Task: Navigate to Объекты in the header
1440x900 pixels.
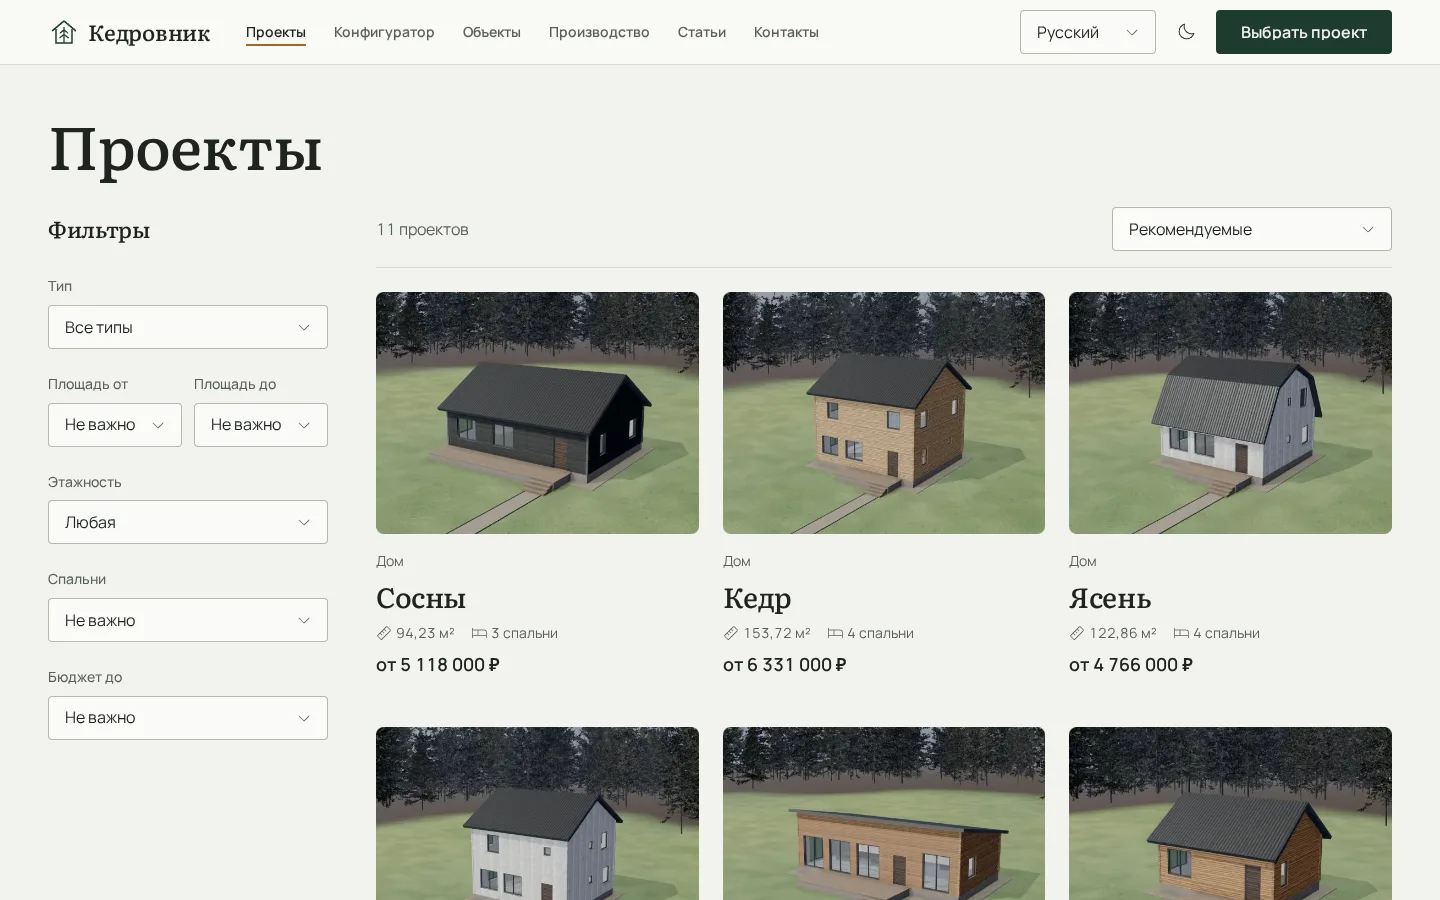Action: click(x=492, y=32)
